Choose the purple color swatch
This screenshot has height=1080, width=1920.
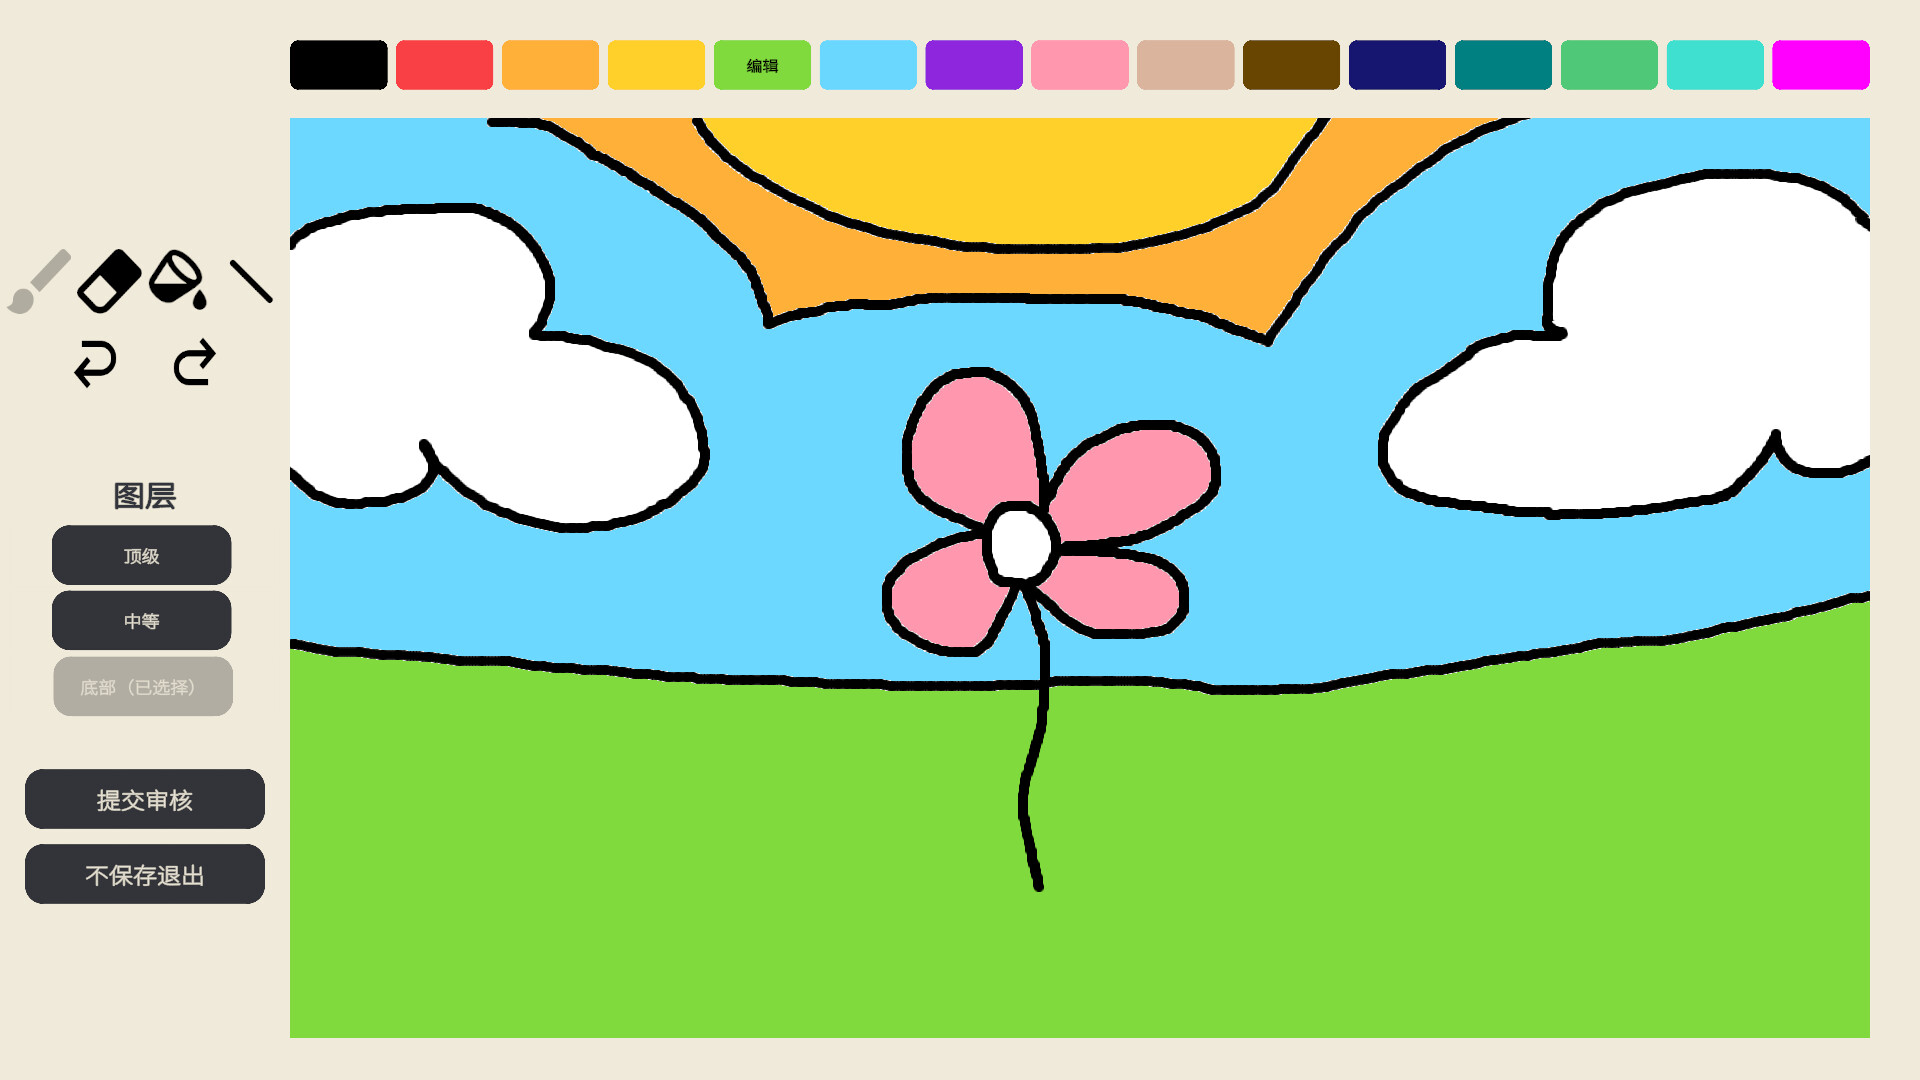pos(974,66)
